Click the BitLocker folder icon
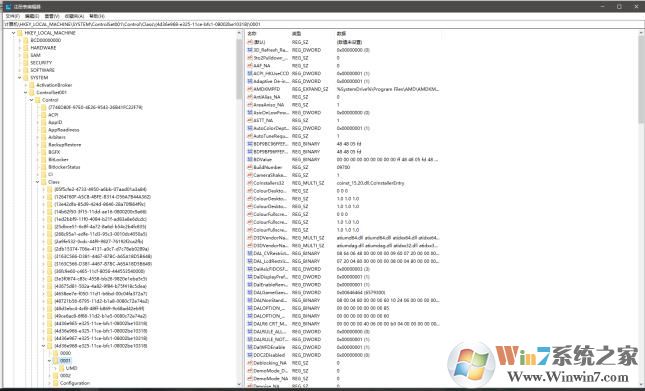Viewport: 645px width, 391px height. pyautogui.click(x=44, y=160)
